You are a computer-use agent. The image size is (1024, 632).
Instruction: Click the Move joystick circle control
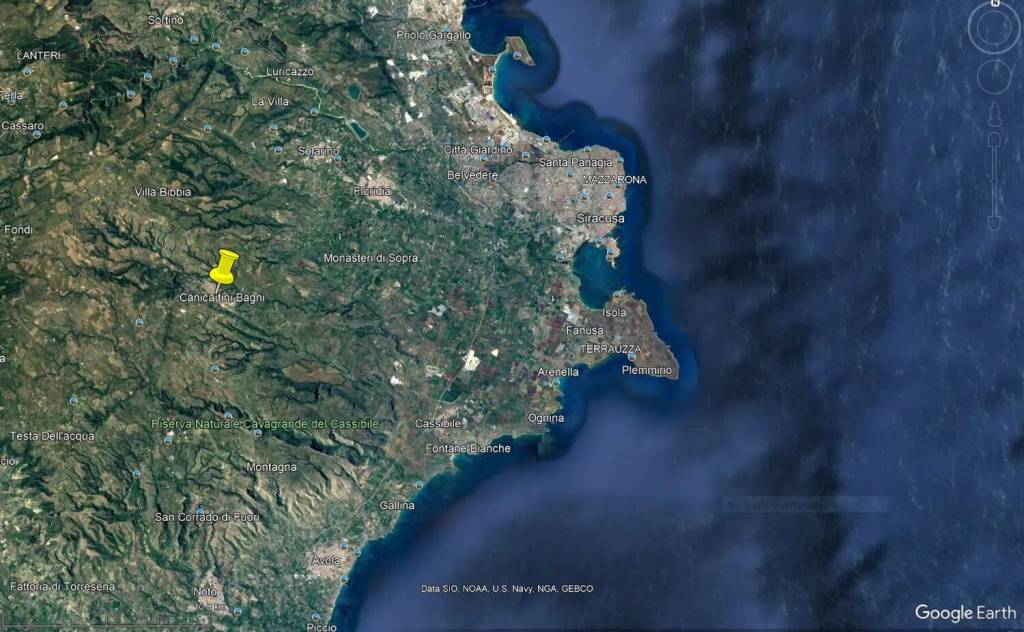click(994, 76)
